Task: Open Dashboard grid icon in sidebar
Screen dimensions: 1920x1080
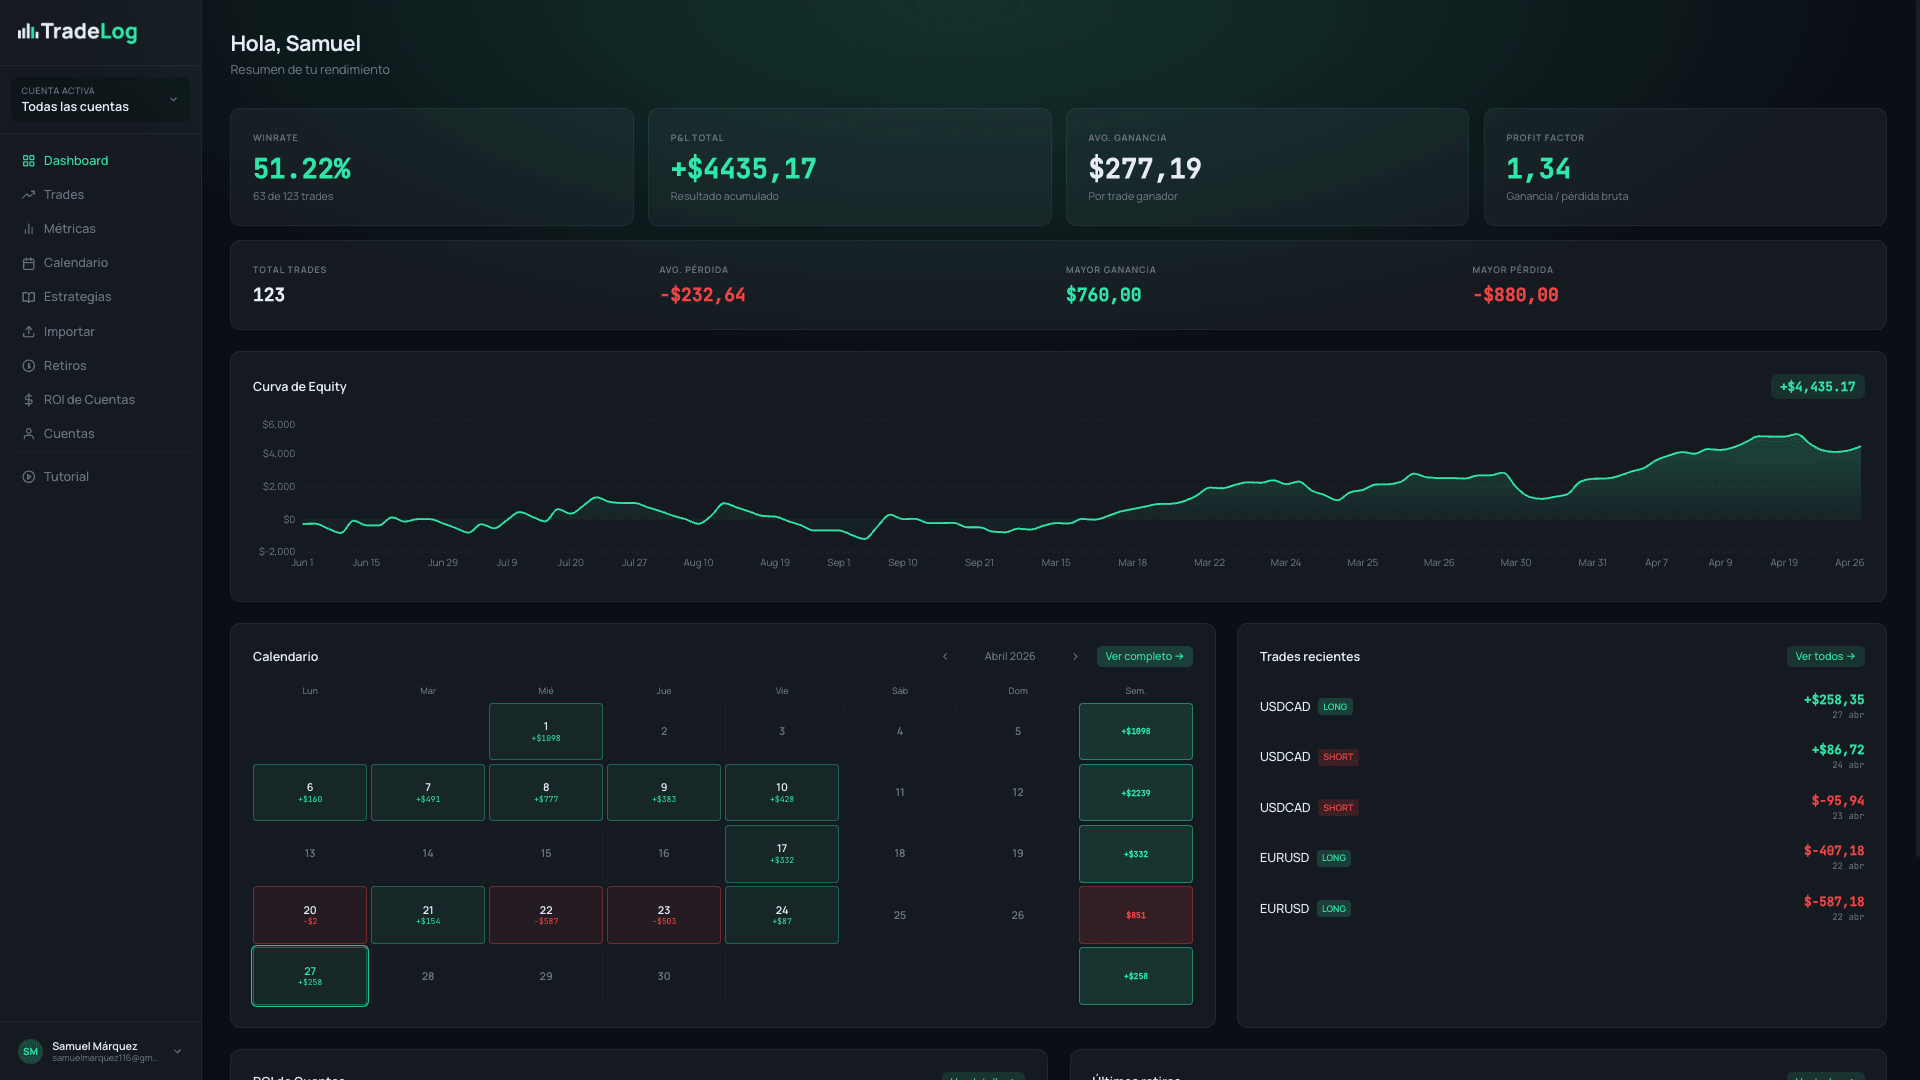Action: tap(29, 161)
